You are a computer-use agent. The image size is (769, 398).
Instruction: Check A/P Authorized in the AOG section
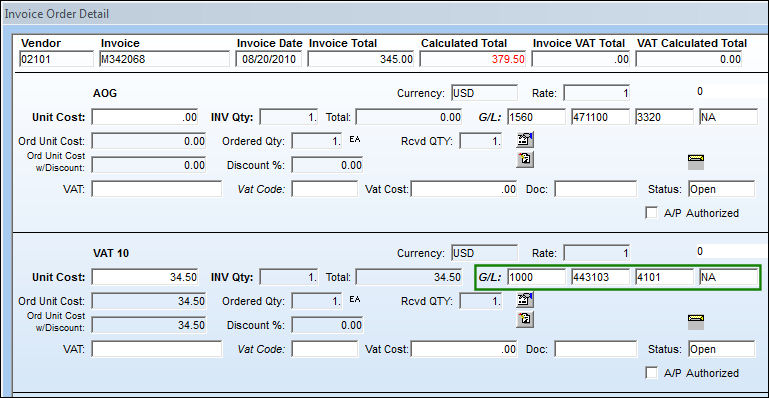(x=651, y=213)
